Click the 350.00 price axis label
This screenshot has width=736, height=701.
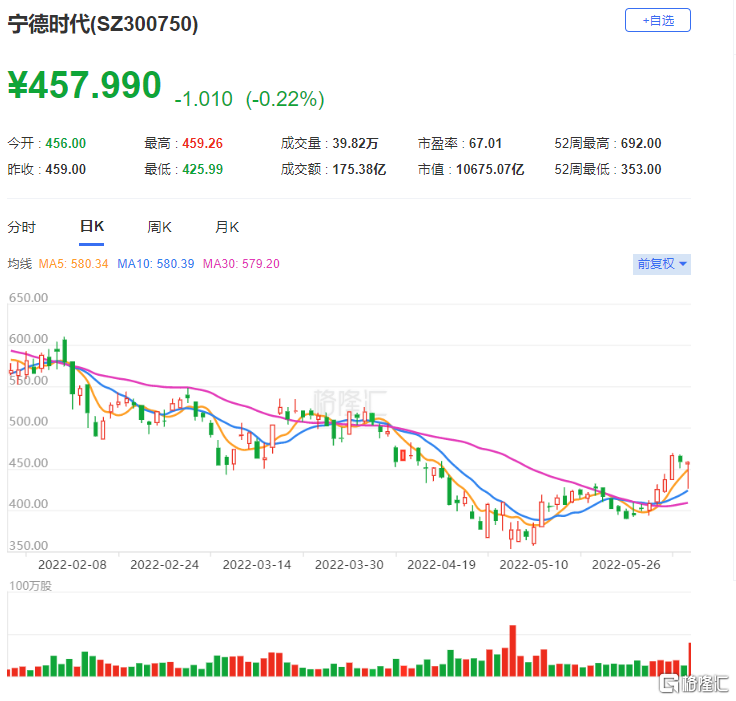(28, 546)
